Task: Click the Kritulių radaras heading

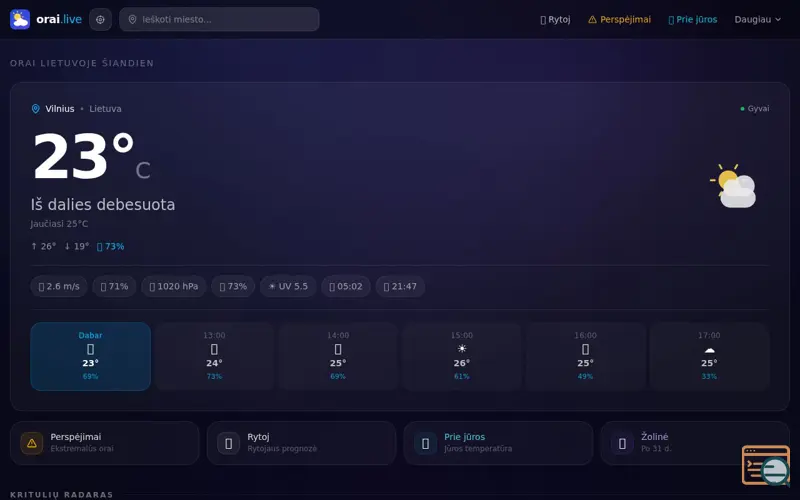Action: pyautogui.click(x=61, y=495)
